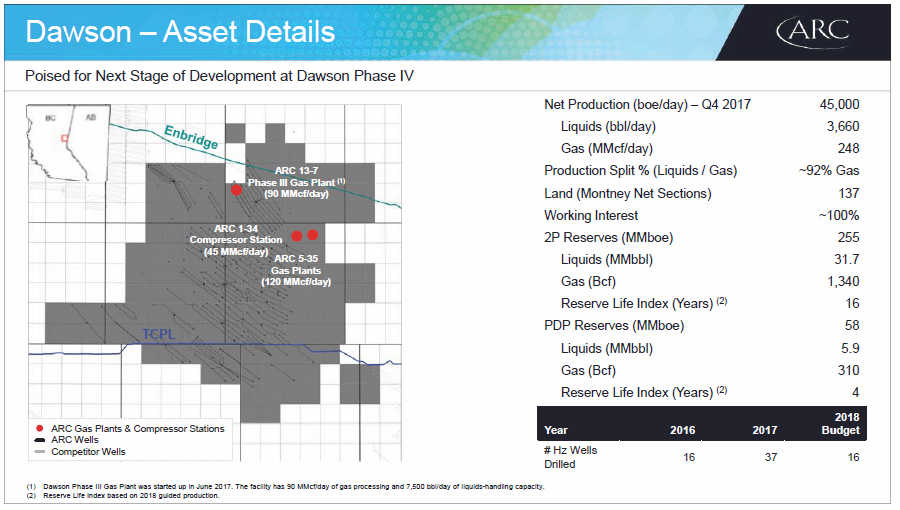900x510 pixels.
Task: Click 'ARC Gas Plants & Compressor Stations' legend text
Action: pyautogui.click(x=138, y=429)
